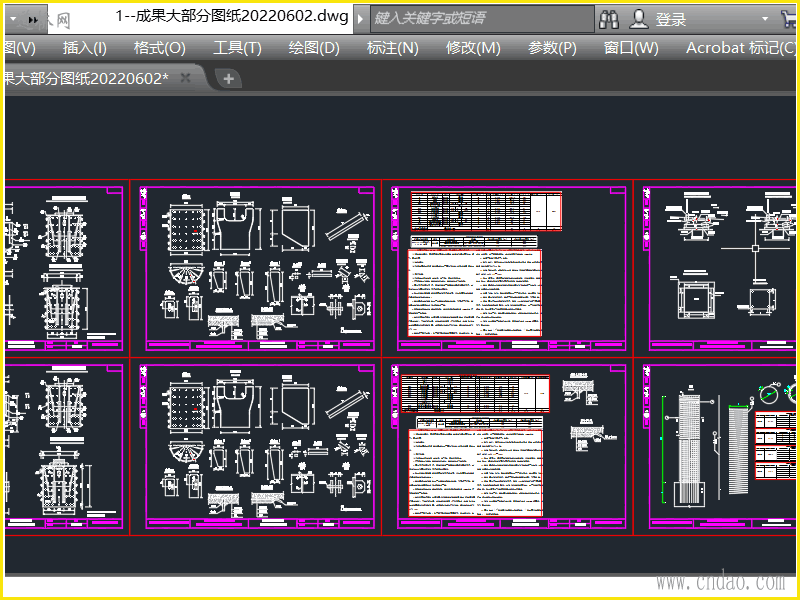
Task: Expand the arrow left of search box
Action: tap(360, 19)
